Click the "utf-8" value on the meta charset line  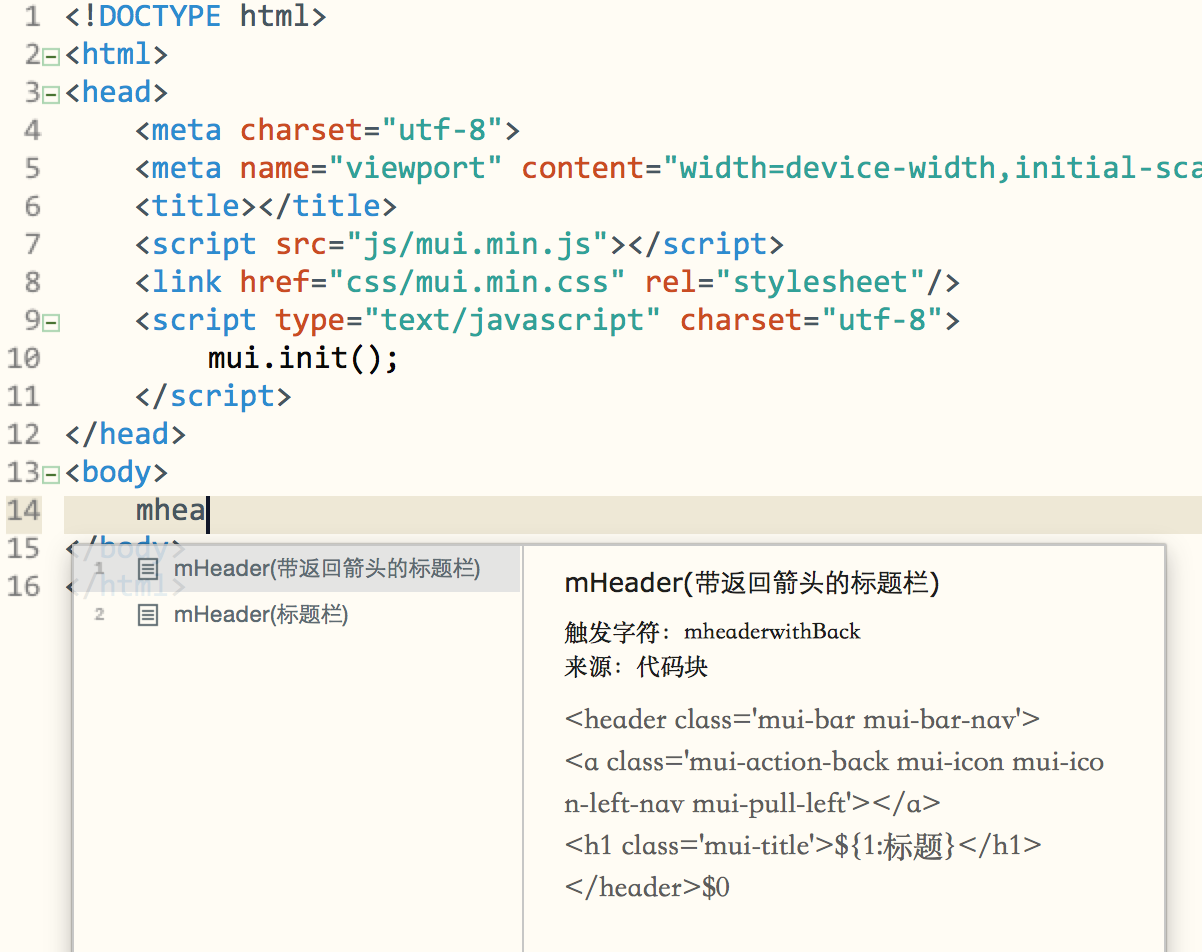point(441,131)
